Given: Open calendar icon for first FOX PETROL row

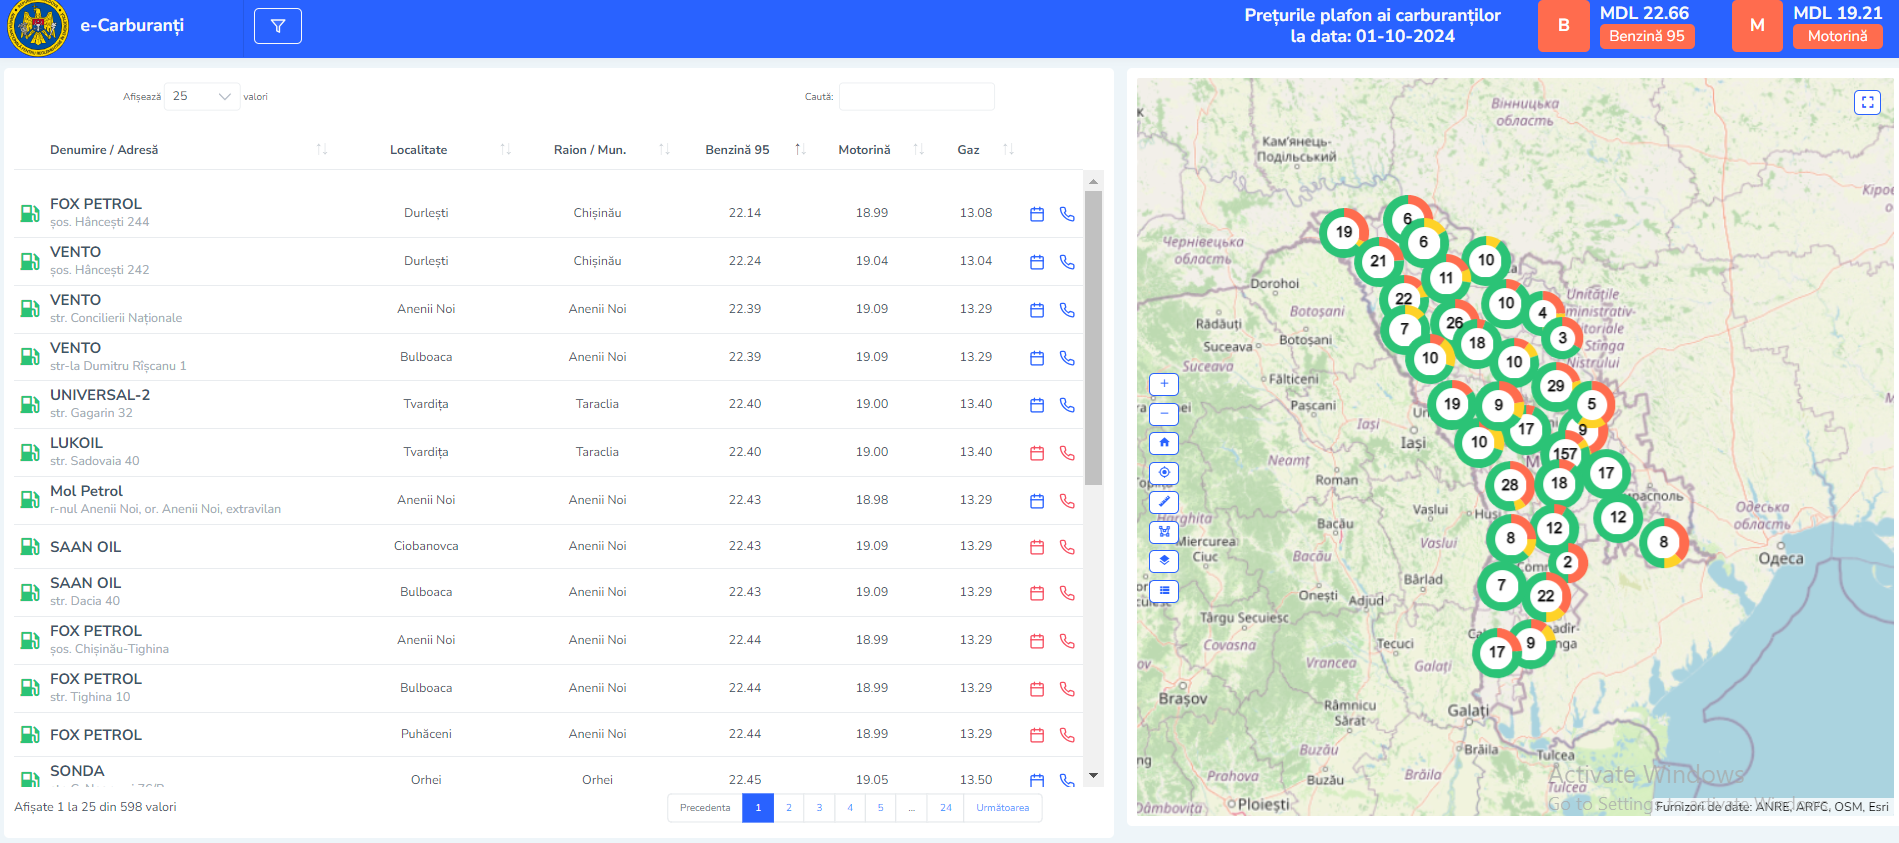Looking at the screenshot, I should pos(1037,214).
